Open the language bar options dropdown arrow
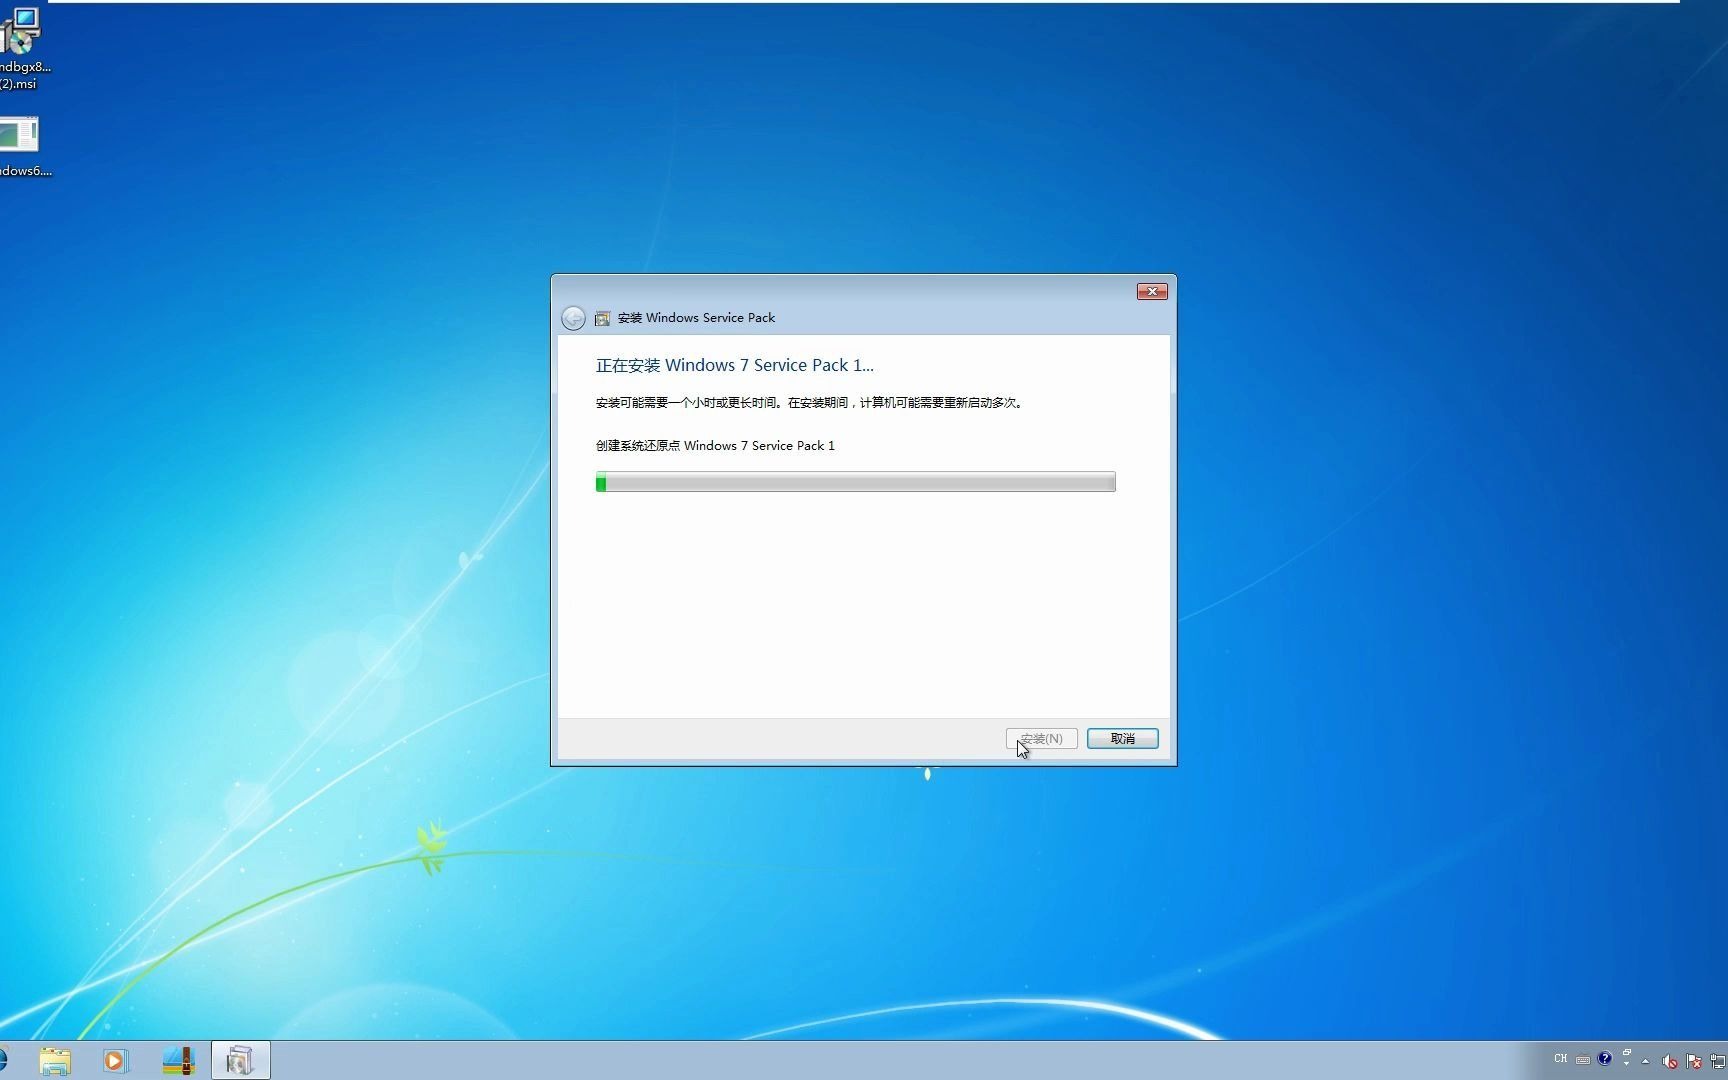The image size is (1728, 1080). (1627, 1064)
